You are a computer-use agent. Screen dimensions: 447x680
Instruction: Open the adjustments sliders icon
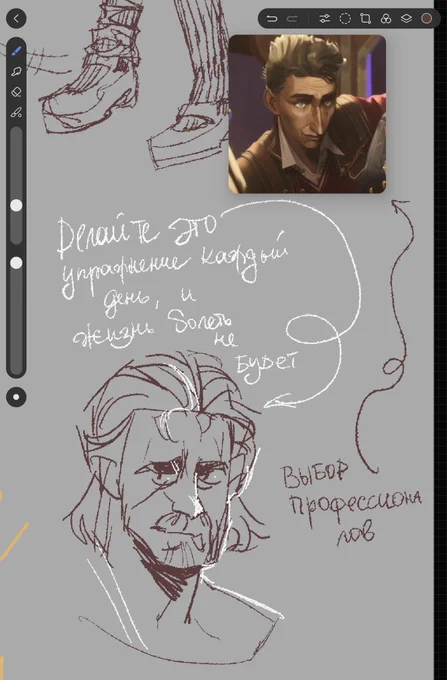tap(324, 19)
